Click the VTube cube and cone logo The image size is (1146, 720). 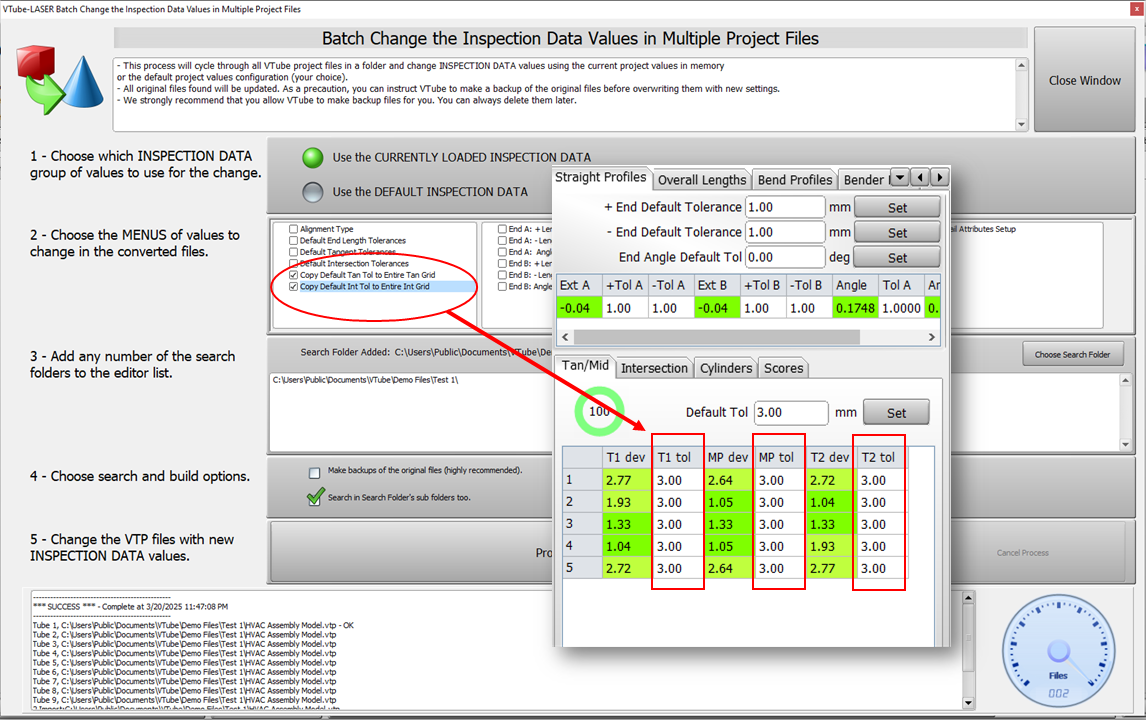pos(61,80)
